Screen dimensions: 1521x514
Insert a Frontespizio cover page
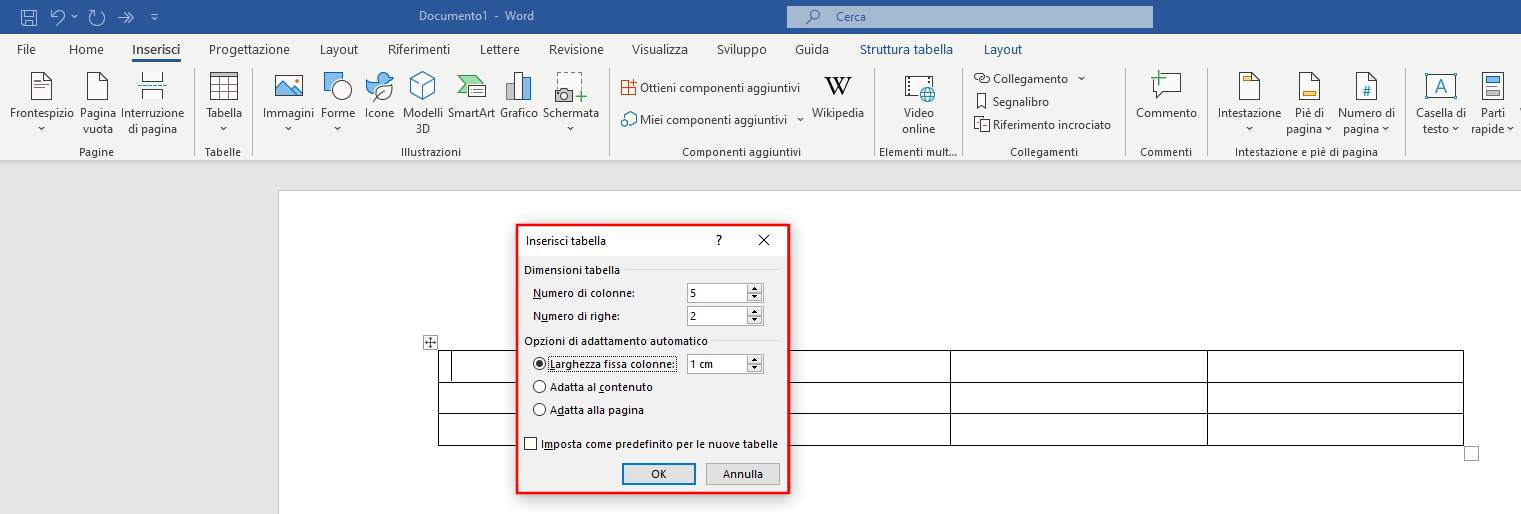click(42, 104)
